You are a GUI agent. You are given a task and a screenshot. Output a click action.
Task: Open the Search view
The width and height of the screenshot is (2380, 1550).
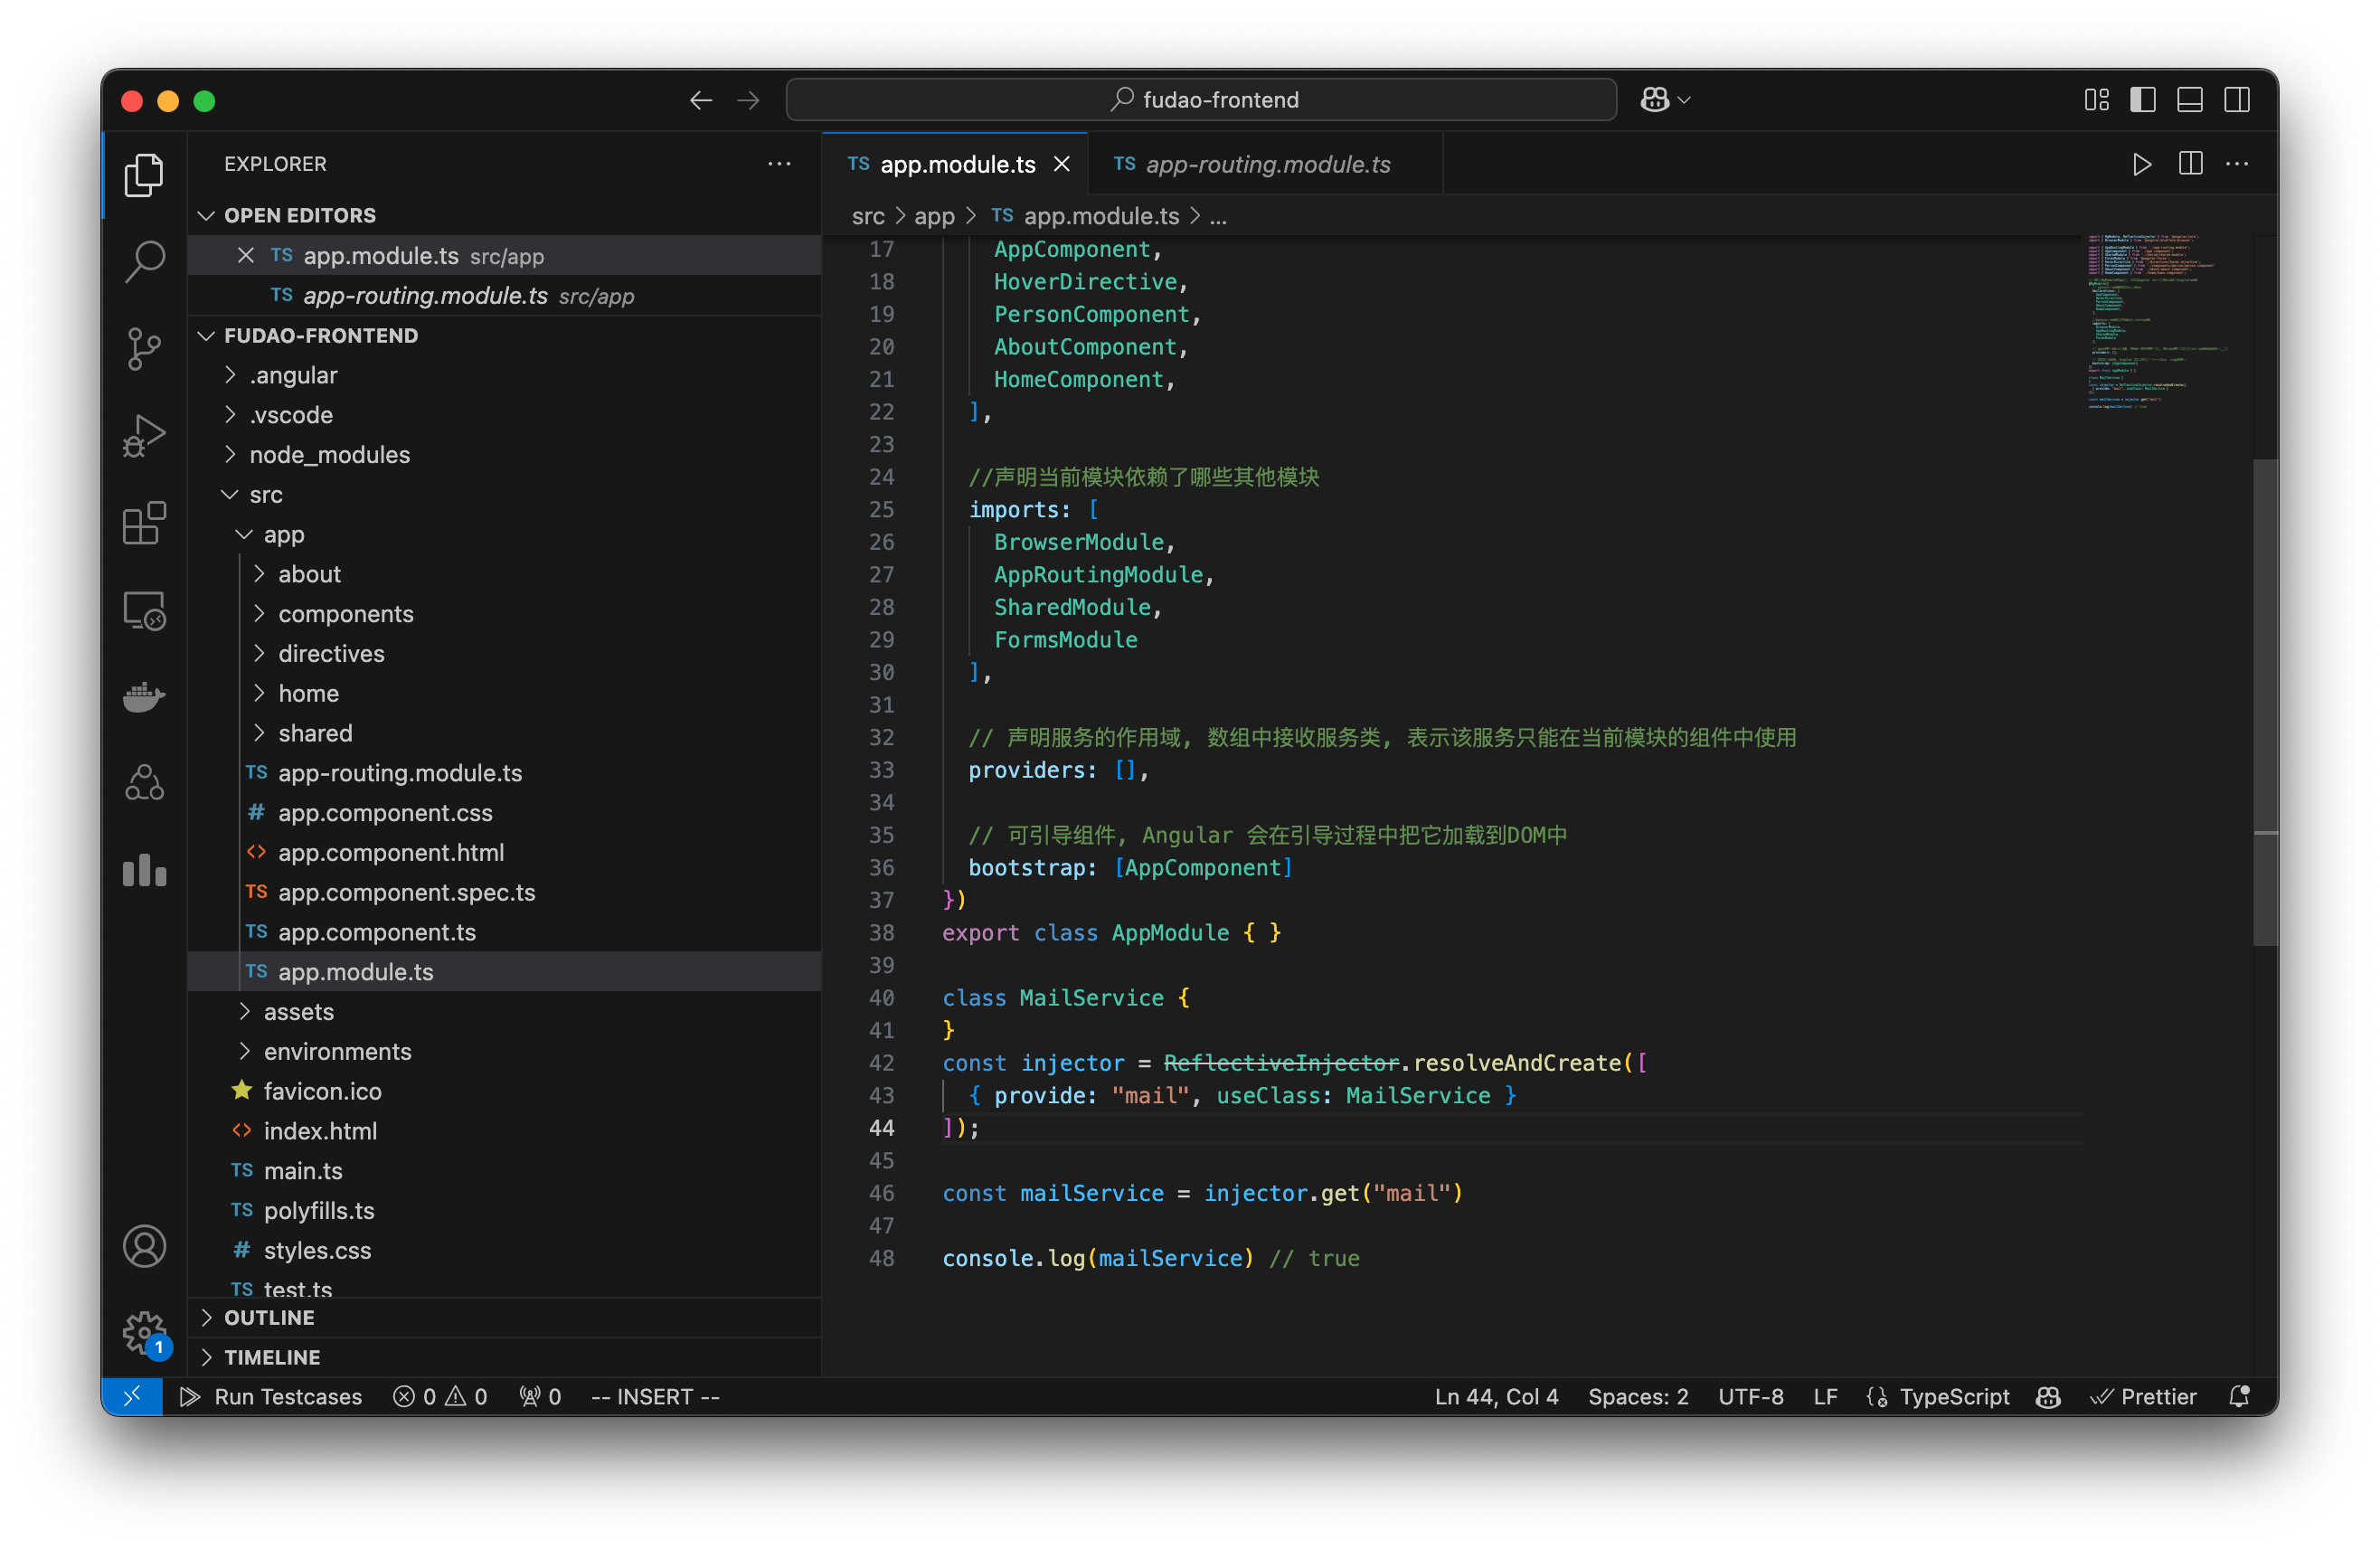(144, 260)
